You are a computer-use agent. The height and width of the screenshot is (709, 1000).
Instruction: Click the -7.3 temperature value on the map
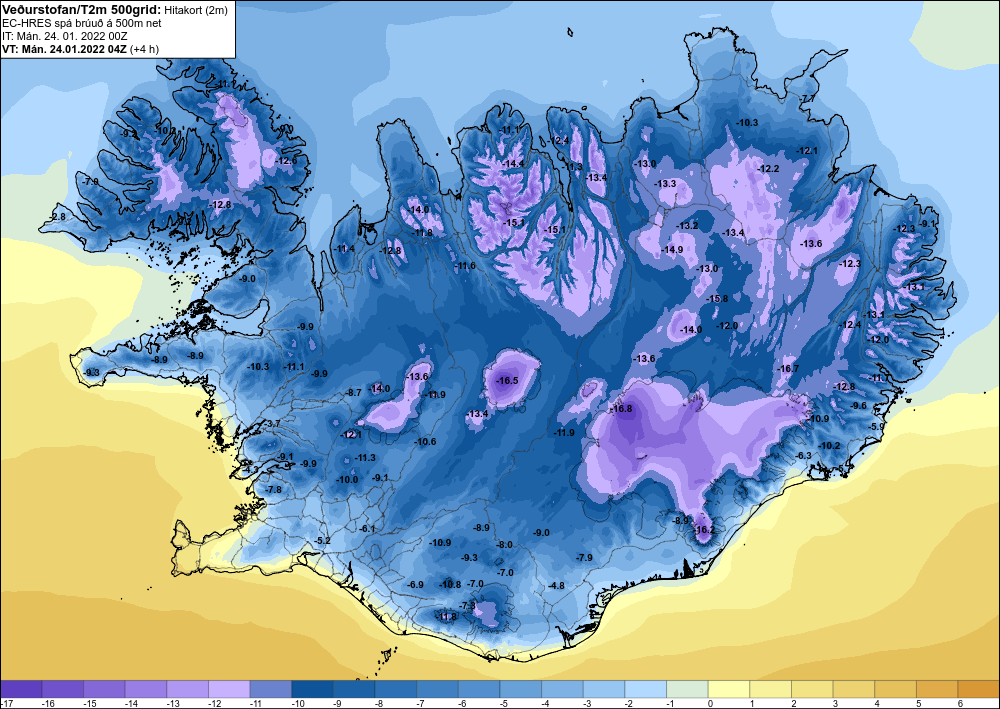tap(467, 605)
